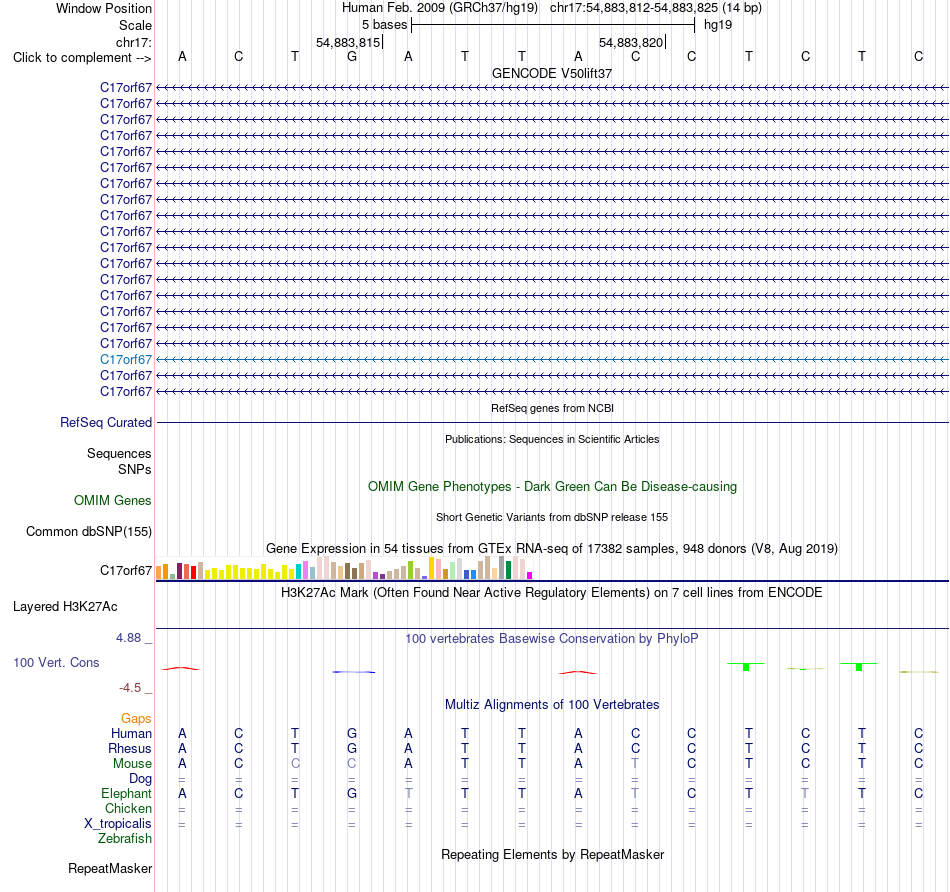This screenshot has width=950, height=892.
Task: Click the 54,883,820 position marker
Action: 631,42
